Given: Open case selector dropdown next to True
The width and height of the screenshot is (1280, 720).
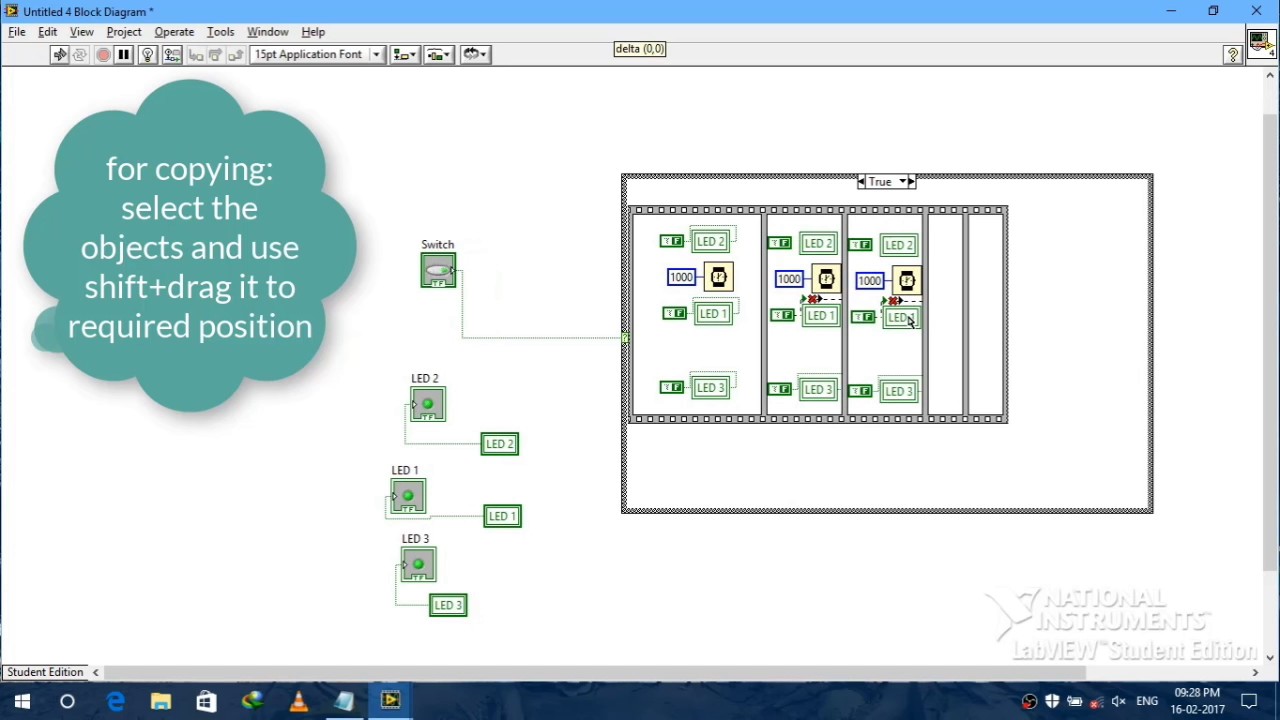Looking at the screenshot, I should (903, 182).
